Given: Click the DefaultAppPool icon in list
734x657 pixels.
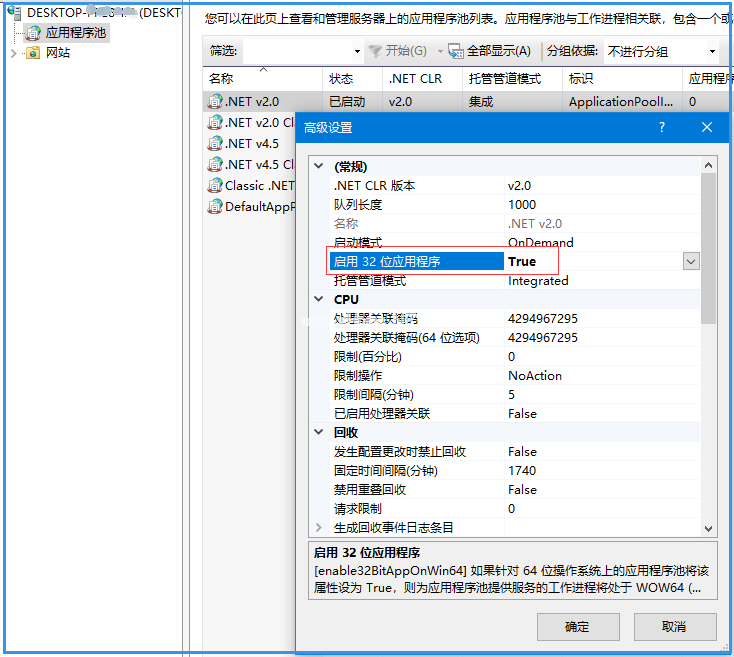Looking at the screenshot, I should (214, 206).
